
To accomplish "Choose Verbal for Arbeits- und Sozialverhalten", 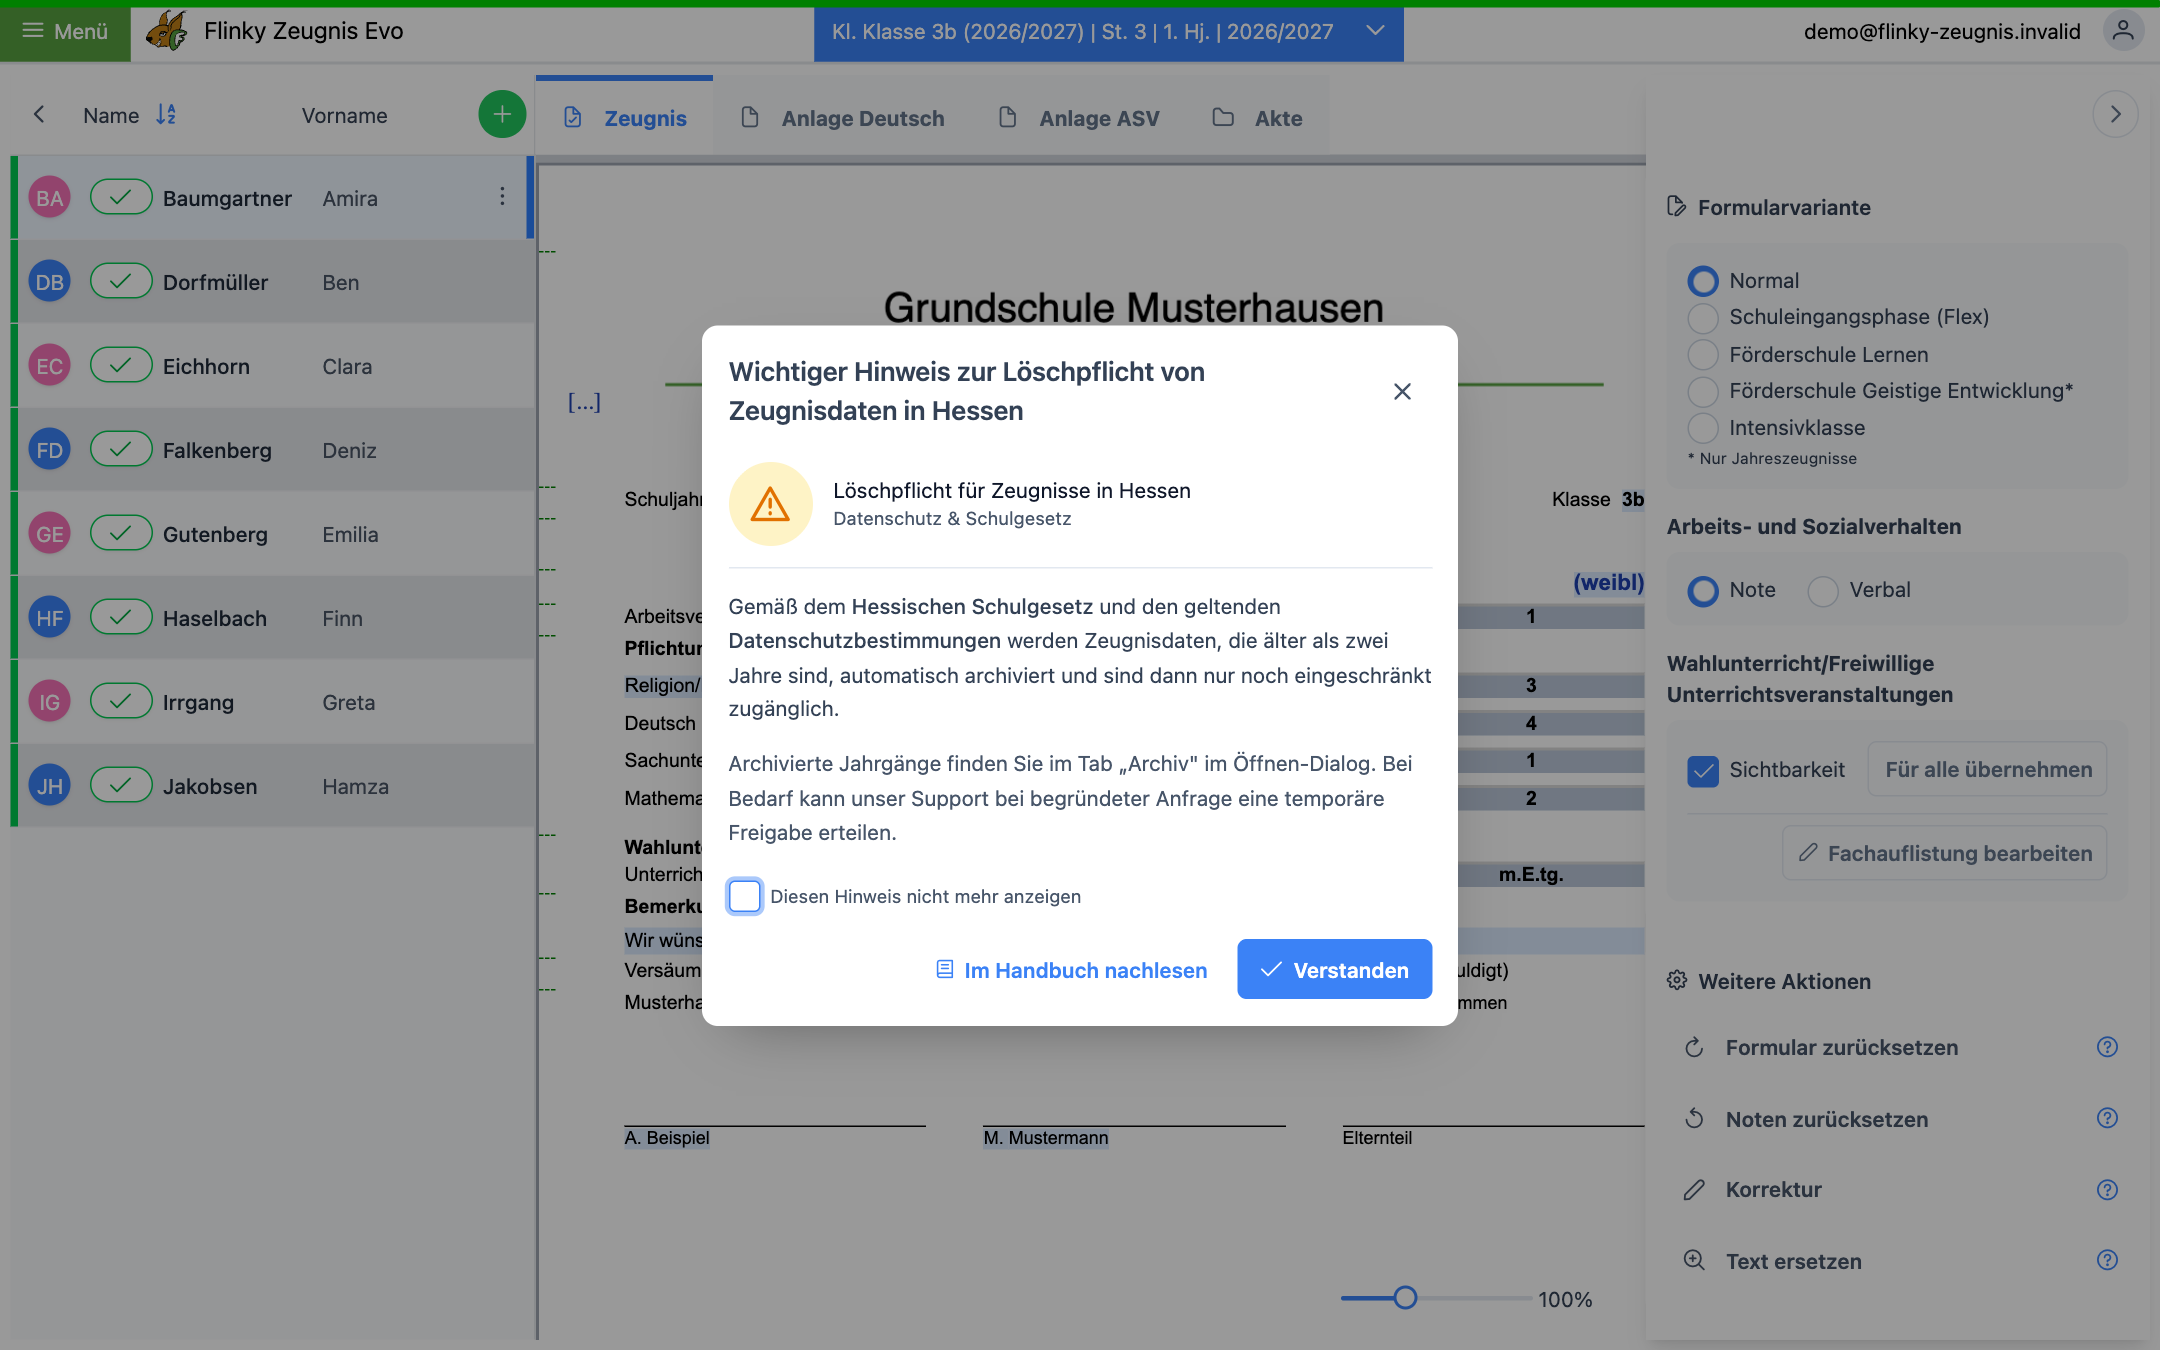I will 1823,591.
